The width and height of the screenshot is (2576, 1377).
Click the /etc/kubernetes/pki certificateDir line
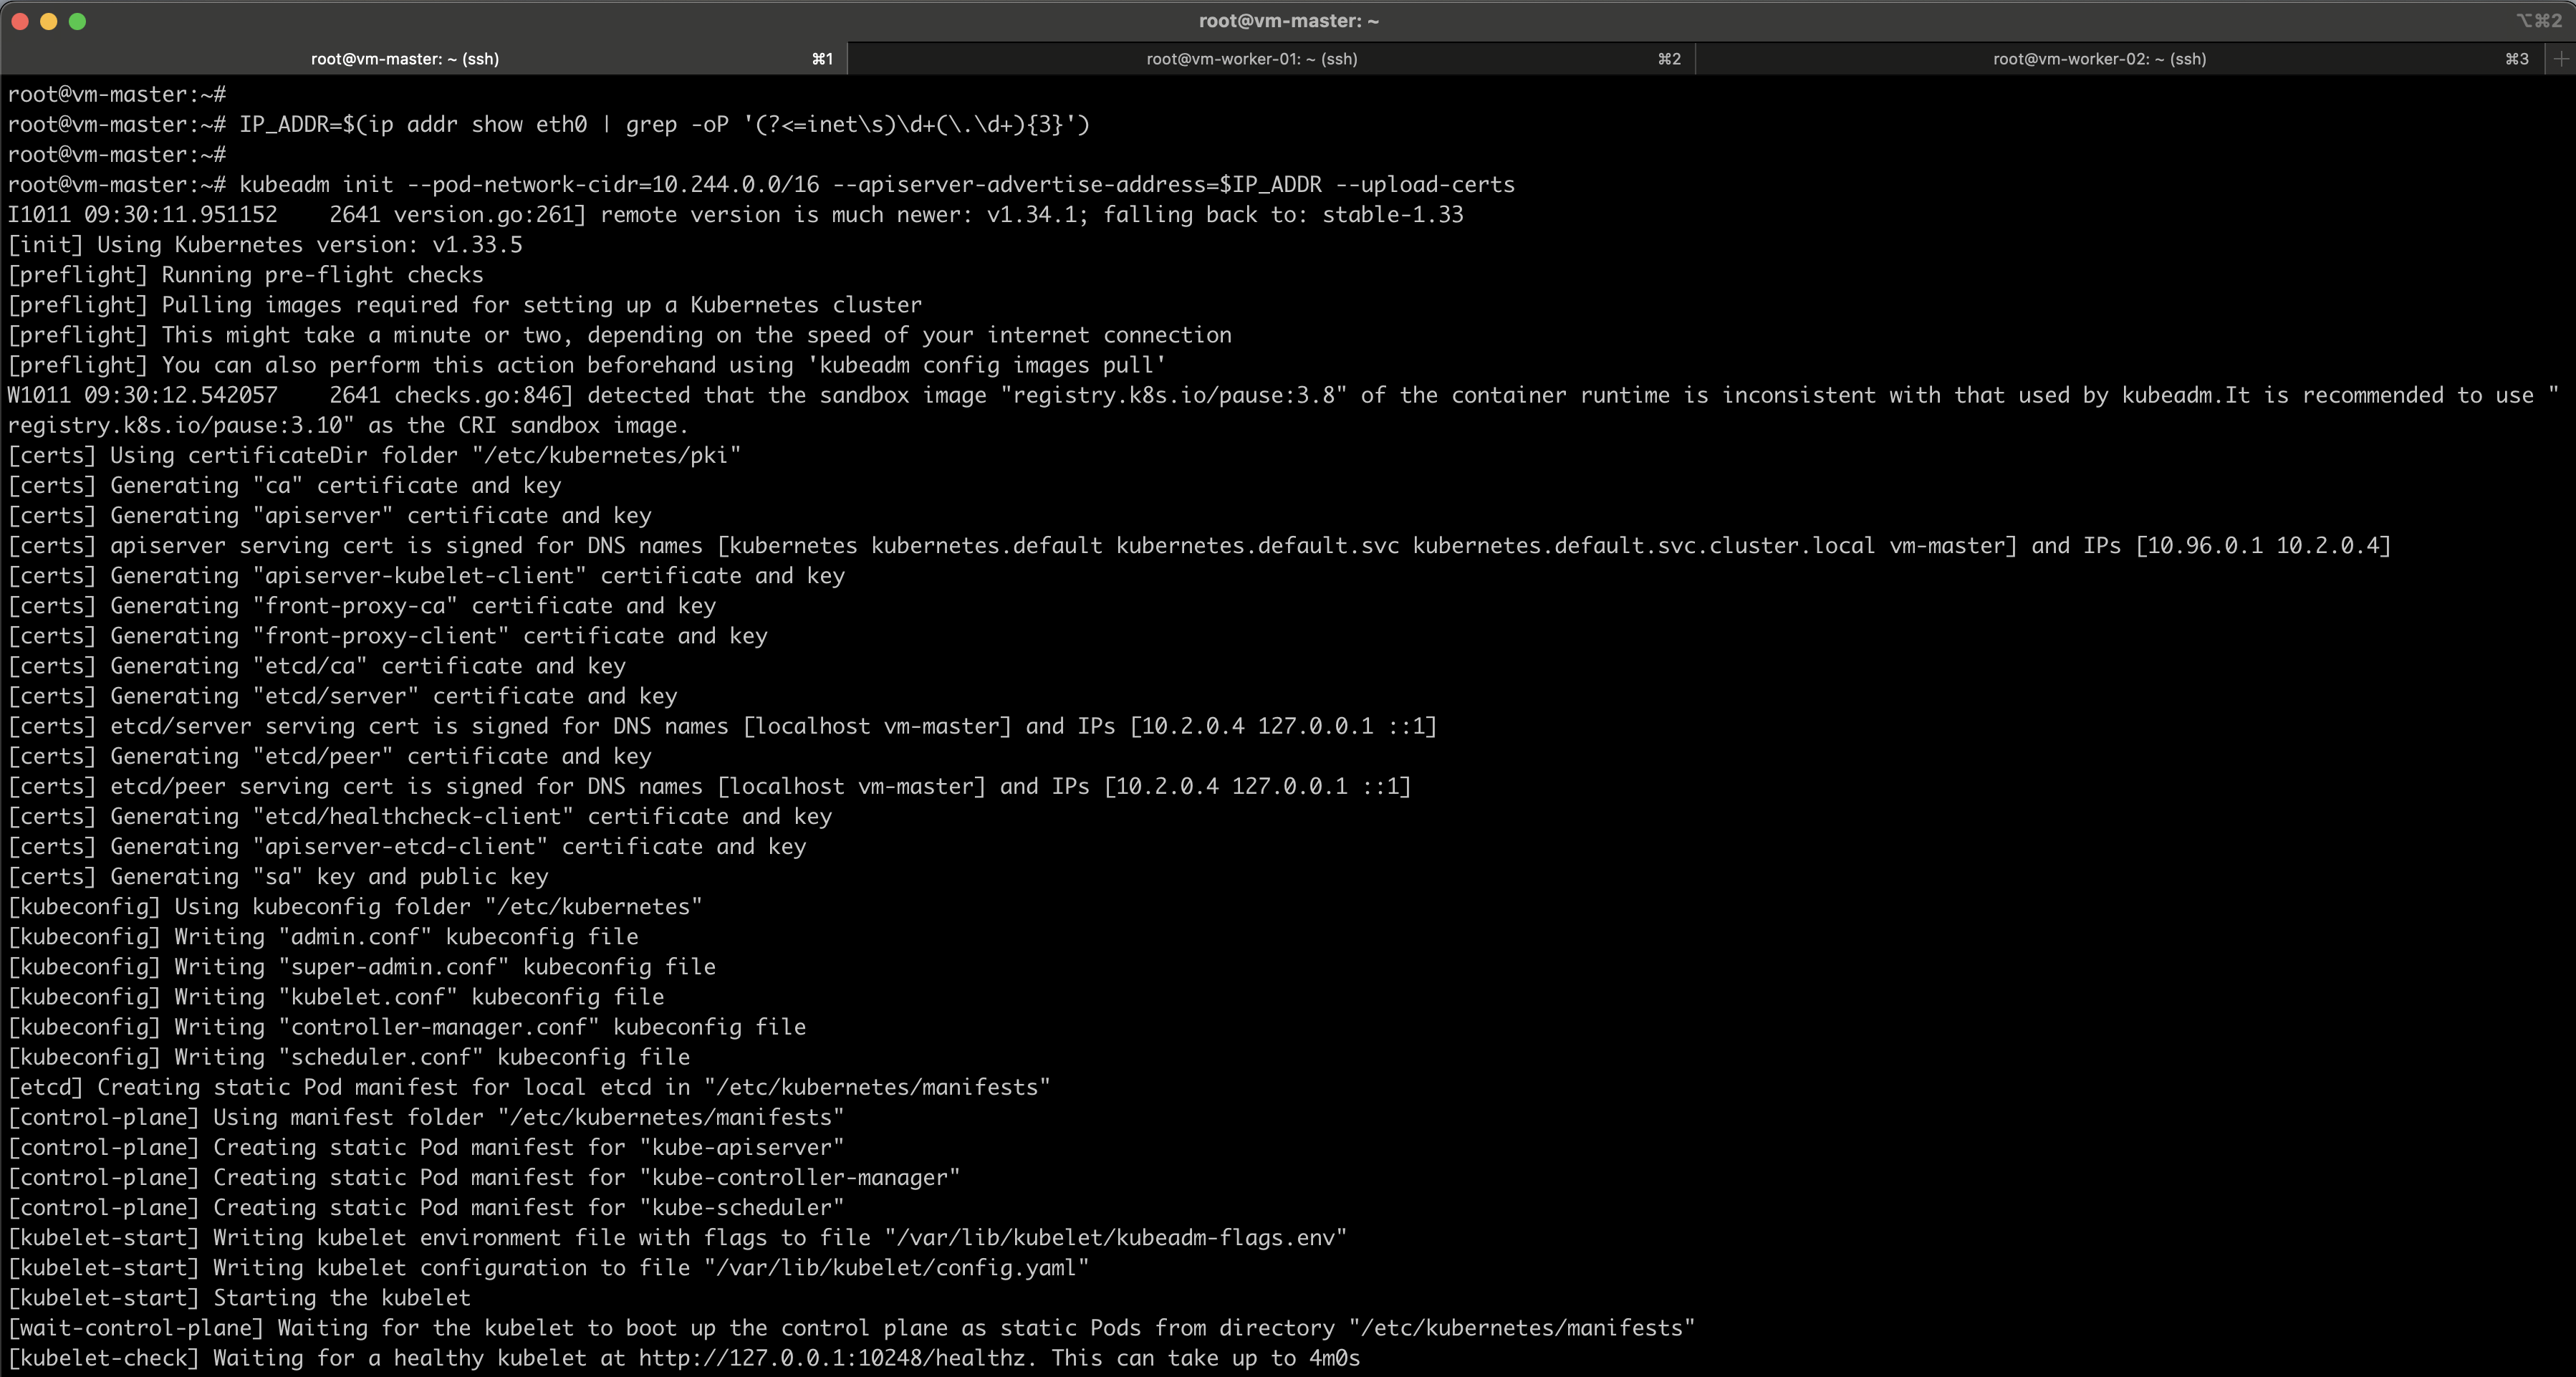click(x=375, y=456)
